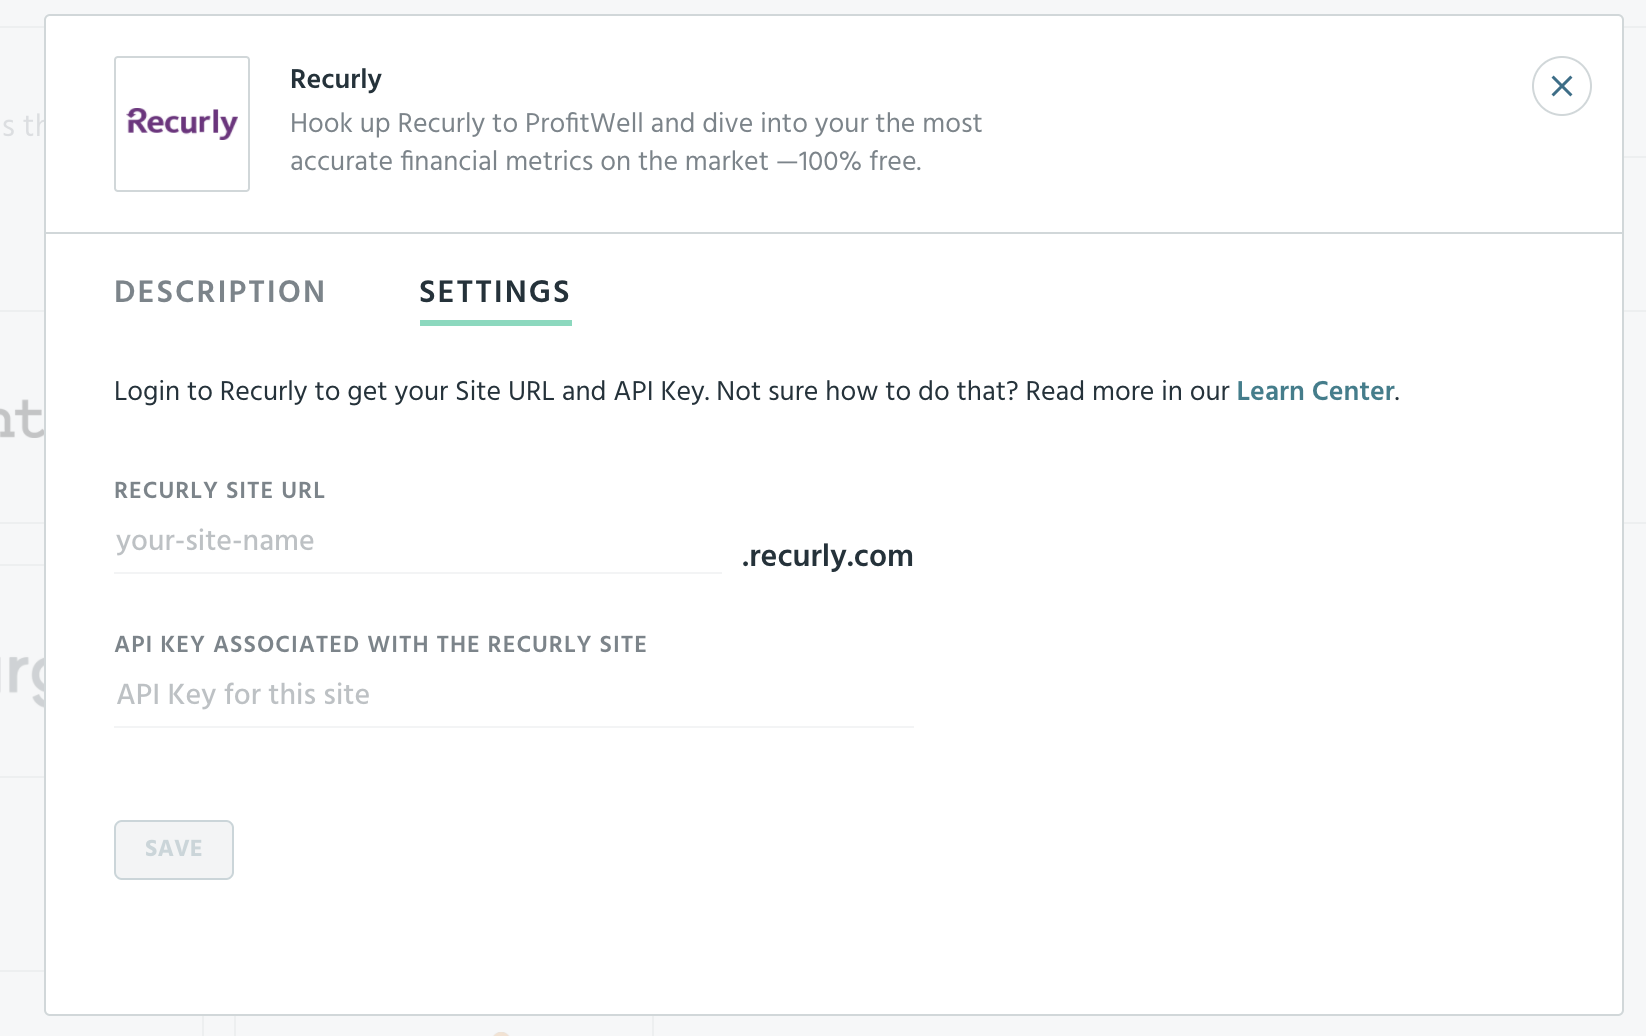Click the Recurly title heading

pyautogui.click(x=336, y=79)
